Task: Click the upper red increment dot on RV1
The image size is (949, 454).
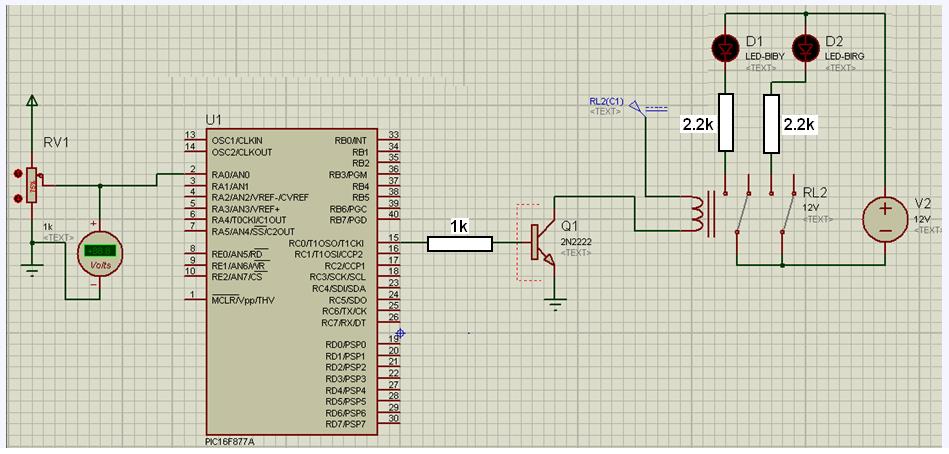Action: (18, 174)
